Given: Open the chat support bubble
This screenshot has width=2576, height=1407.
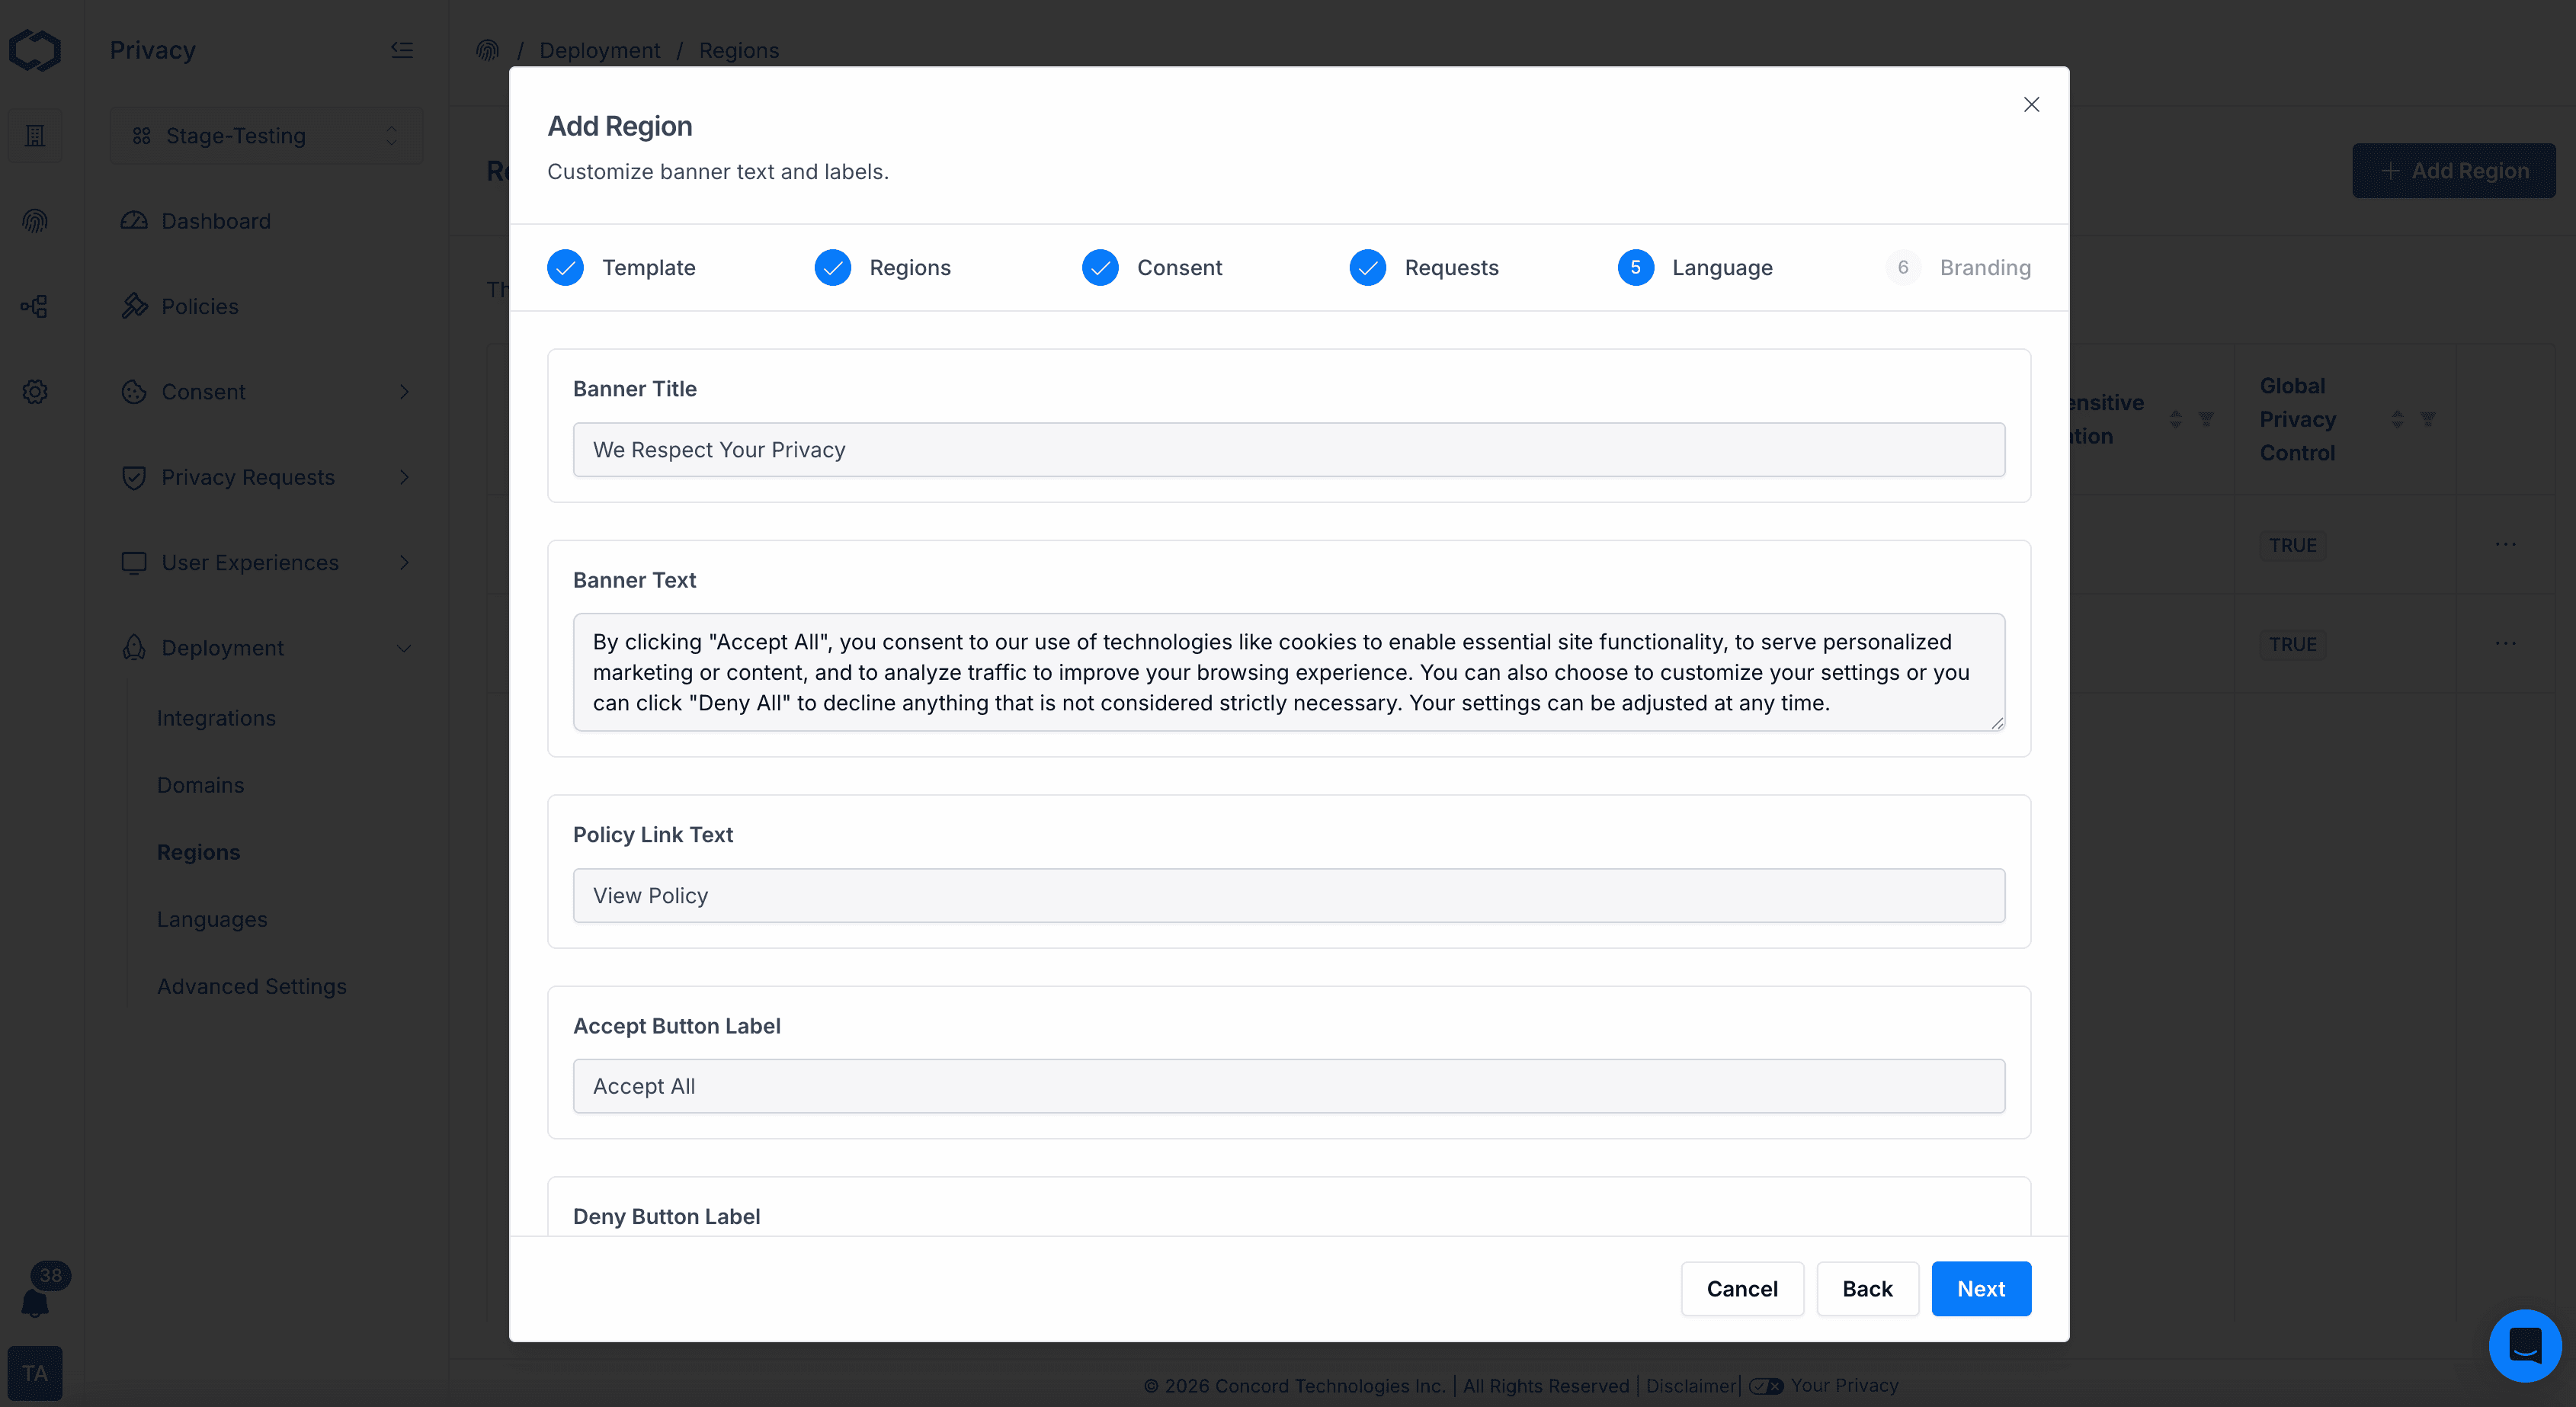Looking at the screenshot, I should point(2524,1345).
